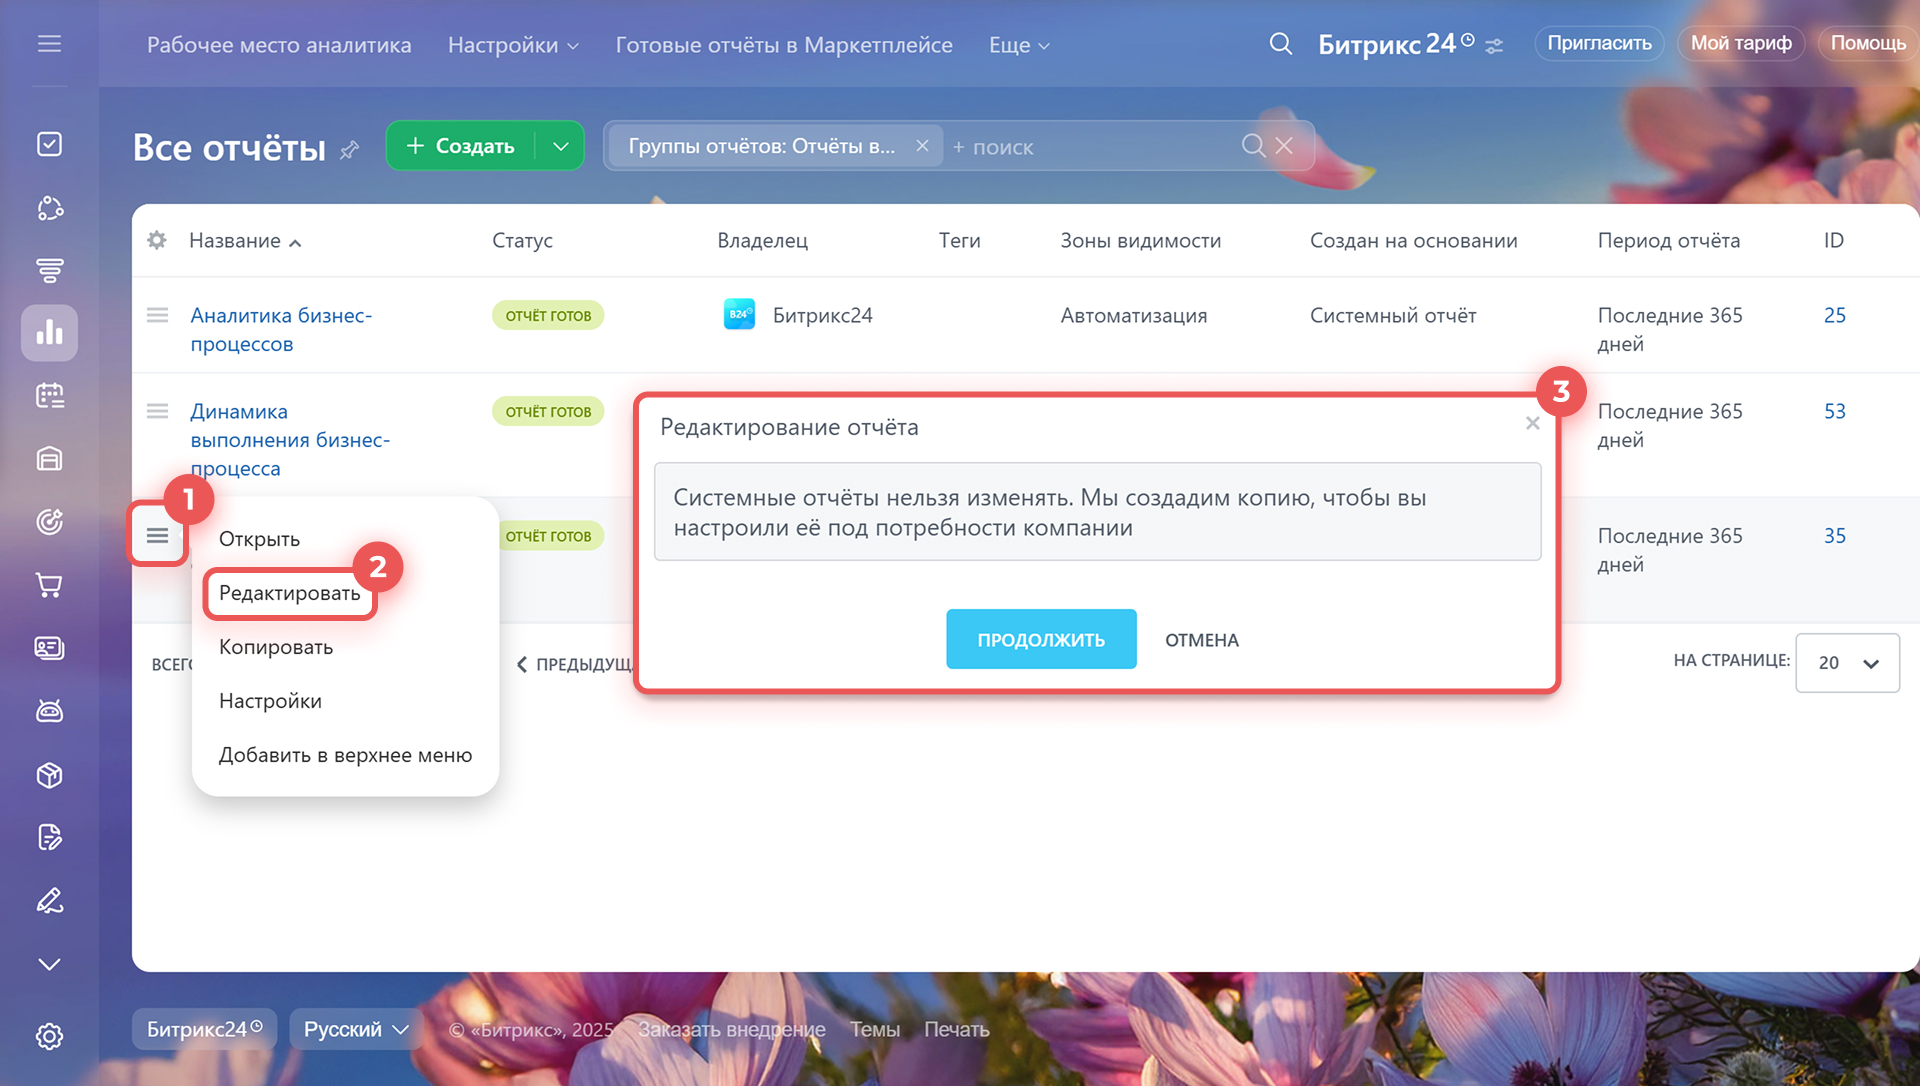This screenshot has width=1920, height=1086.
Task: Choose Добавить в верхнее меню option
Action: click(345, 755)
